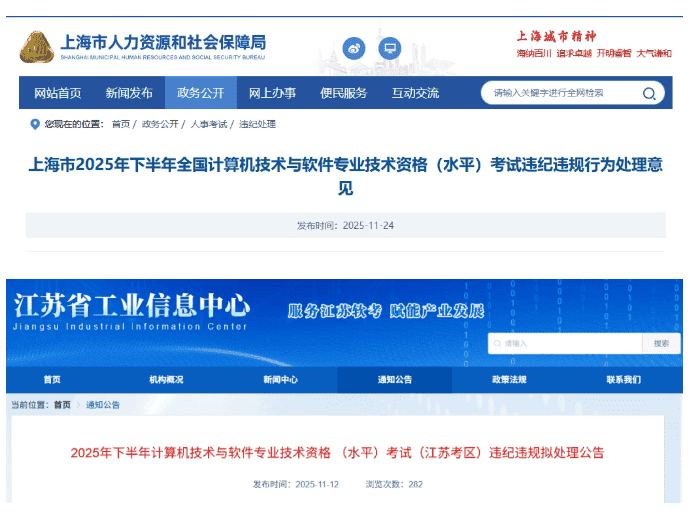Open 新闻发布 menu item

click(129, 93)
